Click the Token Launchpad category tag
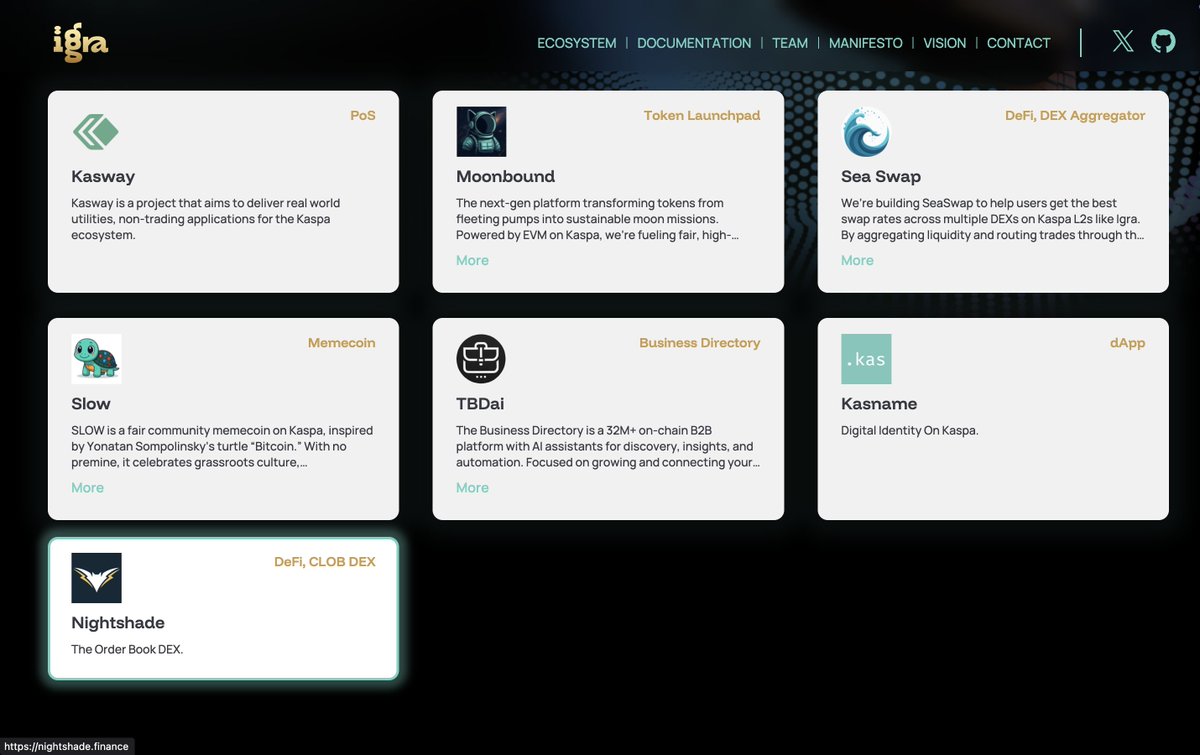1200x755 pixels. (702, 115)
